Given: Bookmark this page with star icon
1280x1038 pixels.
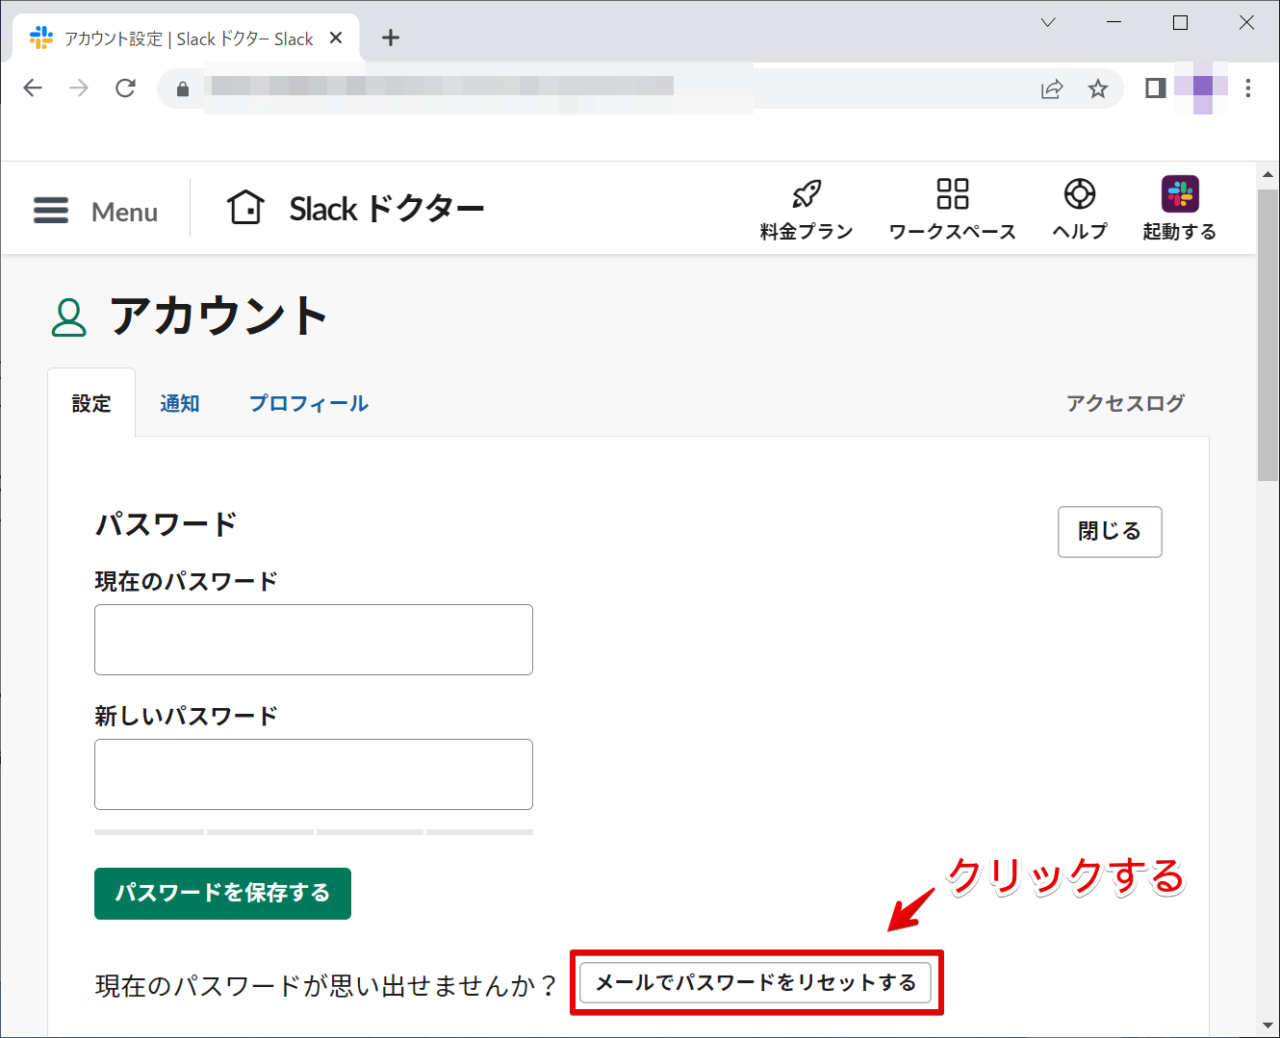Looking at the screenshot, I should click(1098, 89).
